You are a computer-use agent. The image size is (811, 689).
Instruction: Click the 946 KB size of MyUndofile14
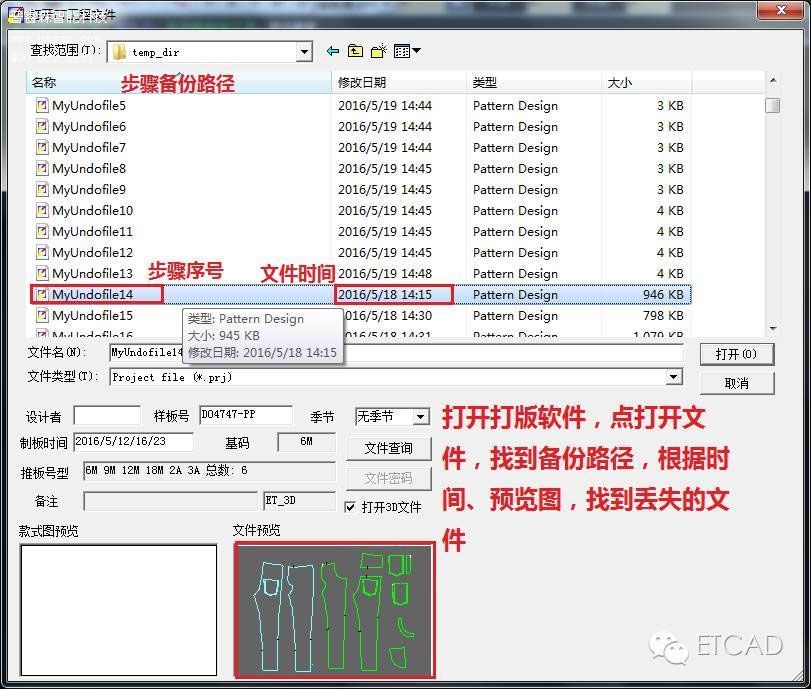(x=663, y=294)
